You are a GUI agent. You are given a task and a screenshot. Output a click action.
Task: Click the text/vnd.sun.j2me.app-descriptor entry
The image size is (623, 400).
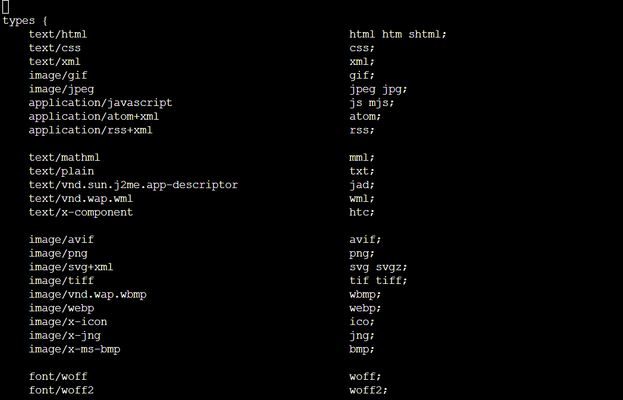tap(133, 185)
